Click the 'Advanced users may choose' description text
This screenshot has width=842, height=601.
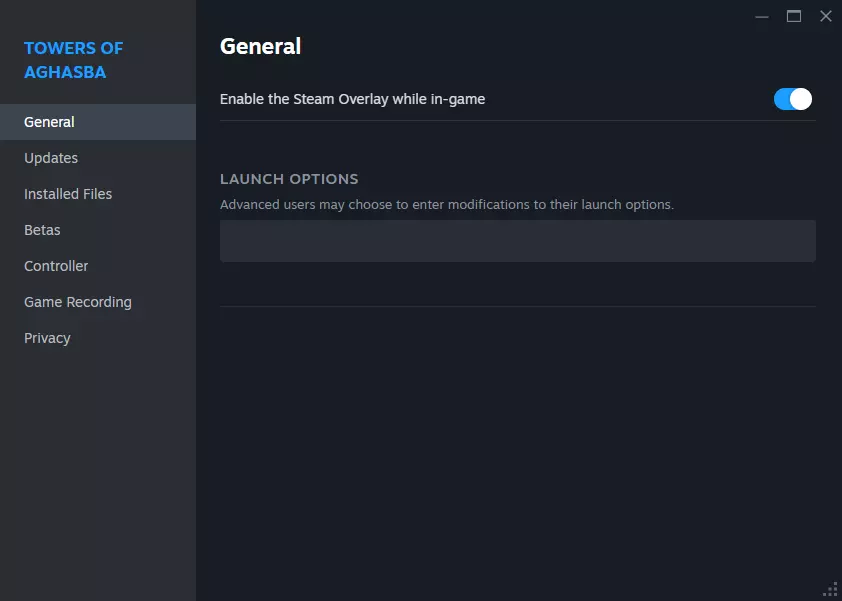pos(447,205)
